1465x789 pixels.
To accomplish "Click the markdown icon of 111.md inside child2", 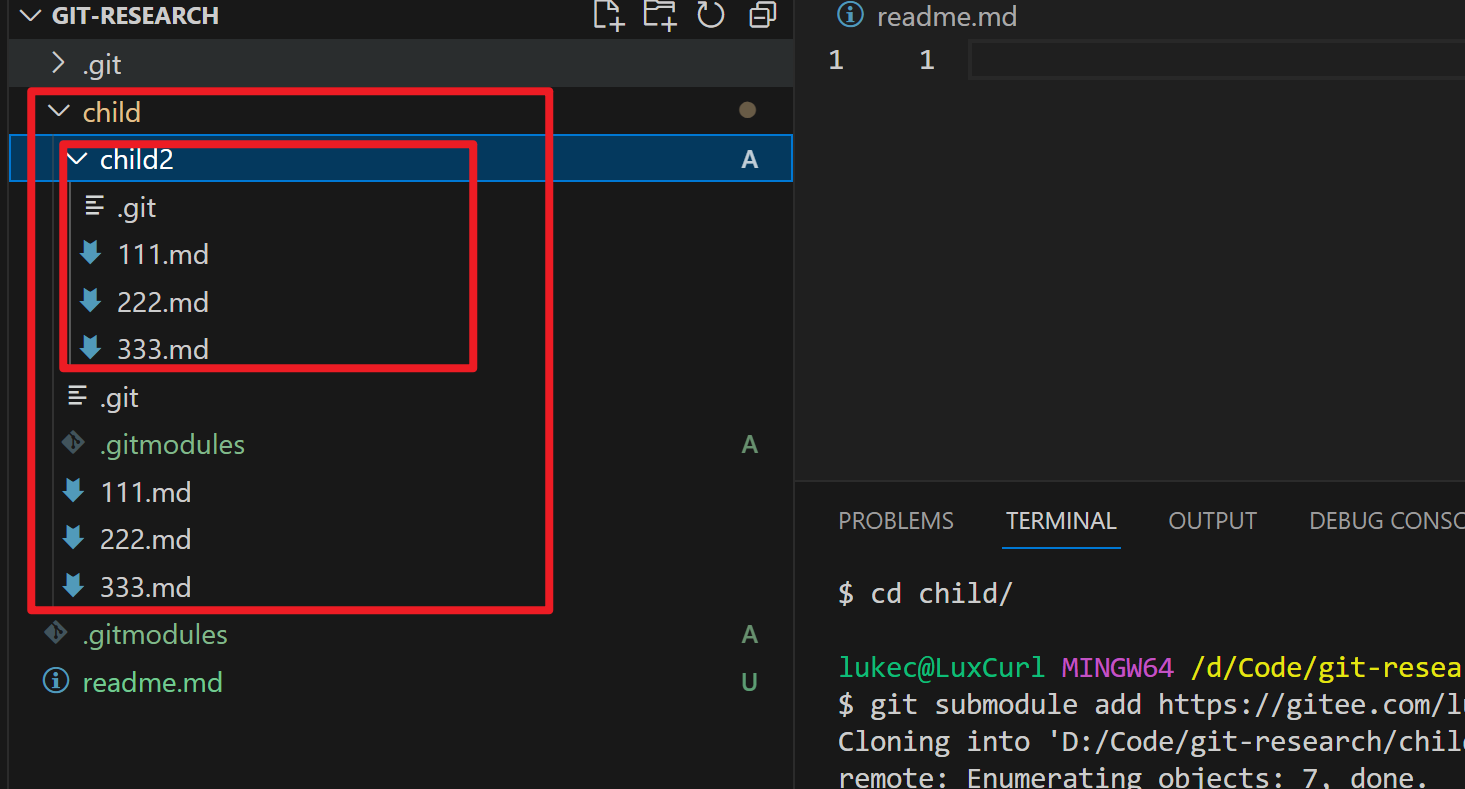I will click(91, 254).
